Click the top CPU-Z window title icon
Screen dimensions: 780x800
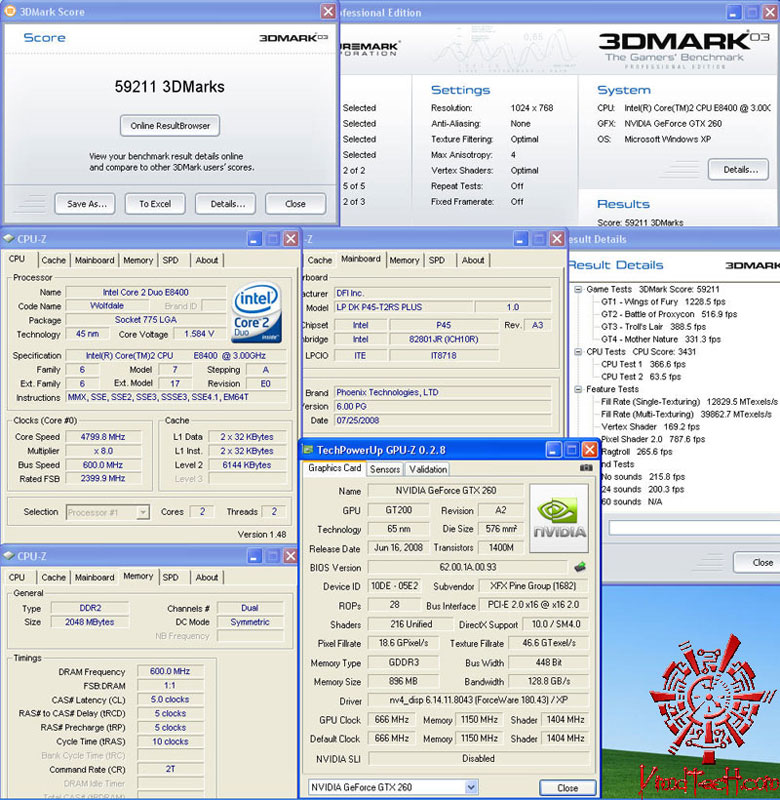click(x=8, y=238)
